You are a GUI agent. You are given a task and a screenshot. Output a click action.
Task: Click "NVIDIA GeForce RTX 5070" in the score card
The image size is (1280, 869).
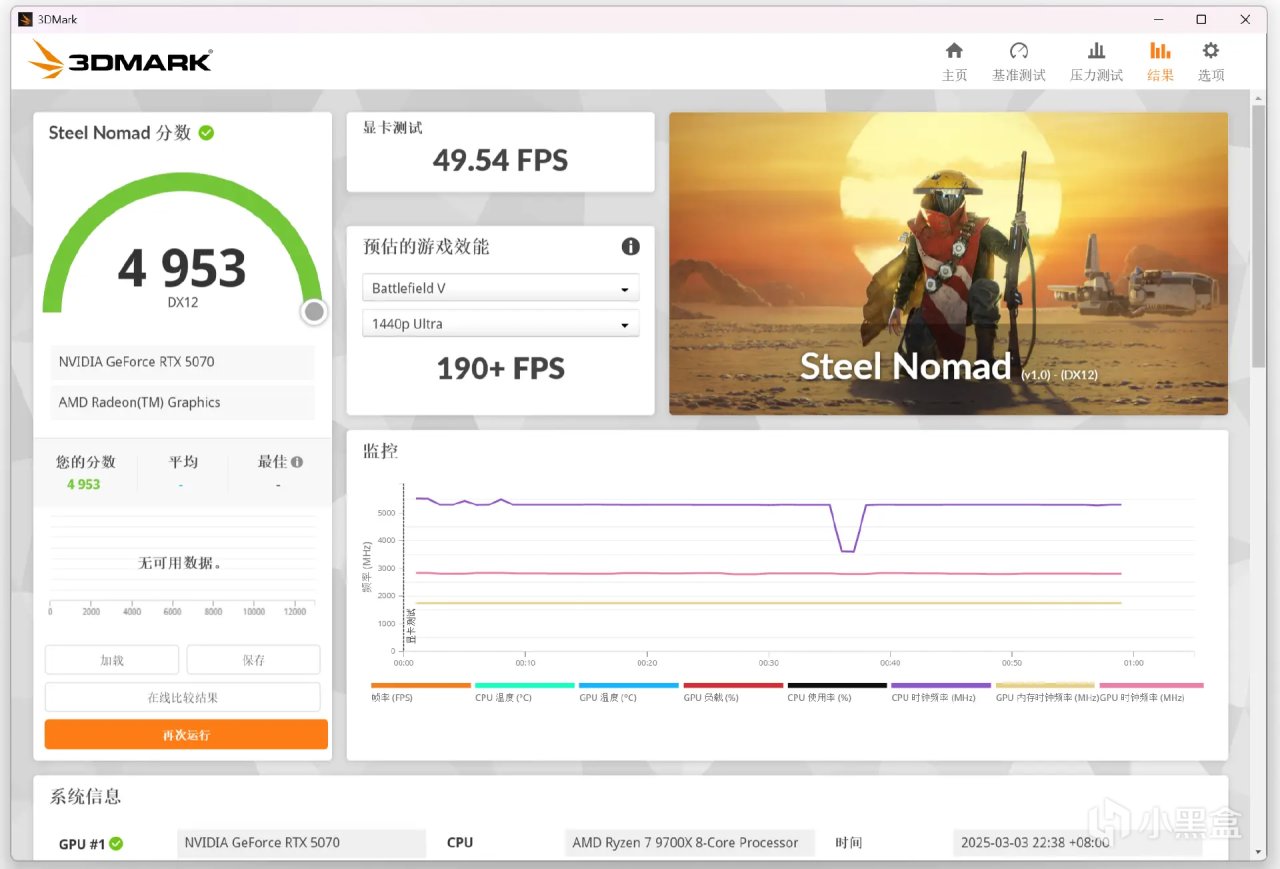click(182, 362)
